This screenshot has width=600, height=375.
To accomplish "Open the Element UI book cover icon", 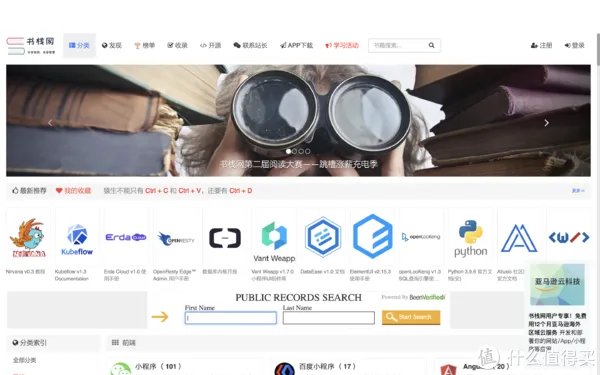I will click(x=373, y=236).
